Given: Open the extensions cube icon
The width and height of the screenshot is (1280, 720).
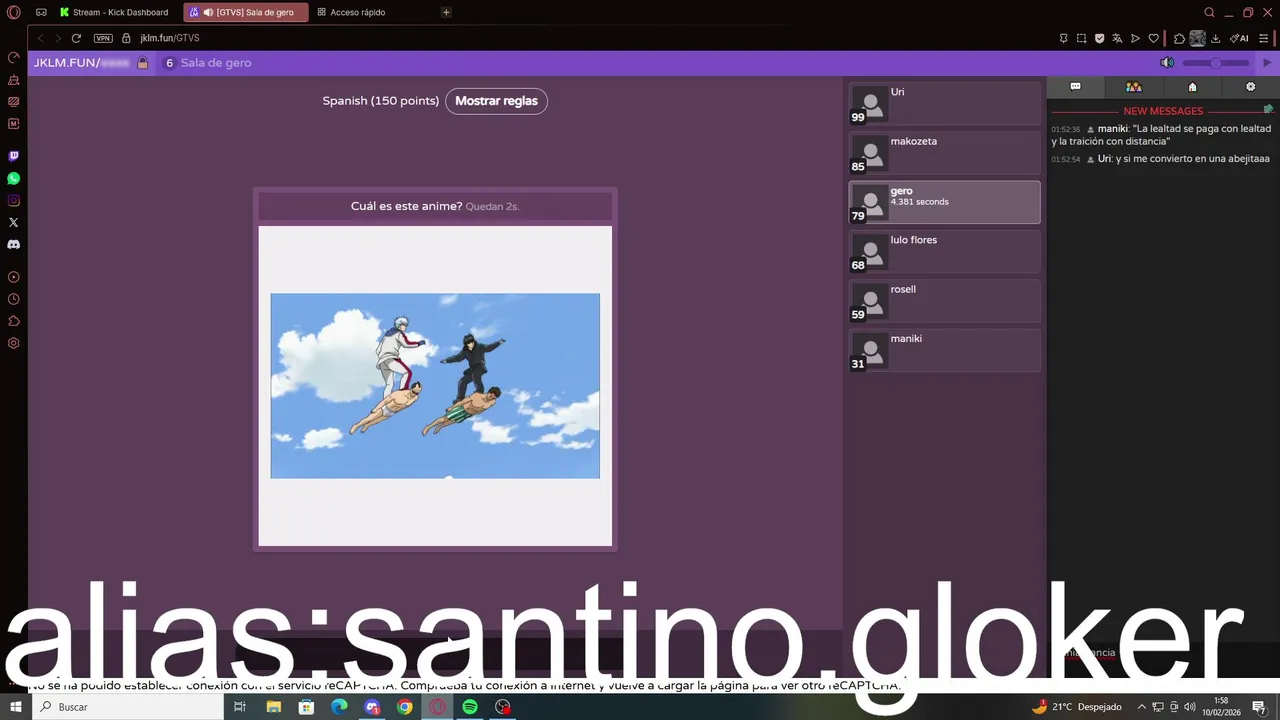Looking at the screenshot, I should click(x=1179, y=38).
